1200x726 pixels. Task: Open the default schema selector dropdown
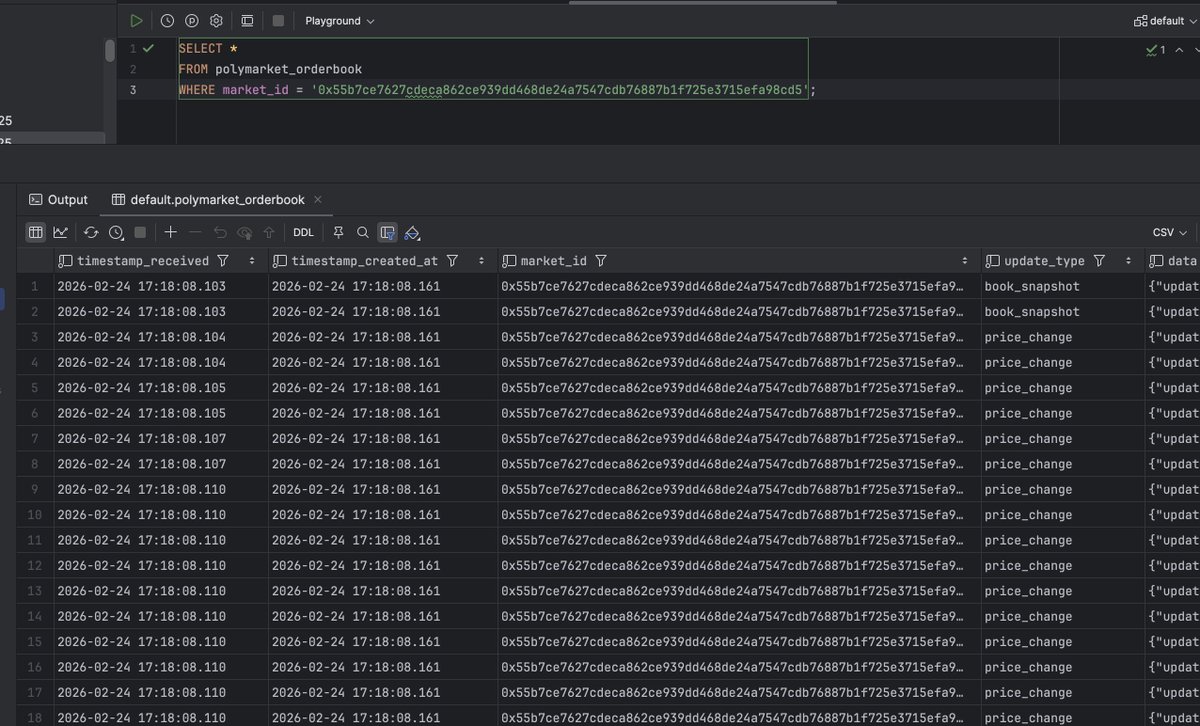pyautogui.click(x=1165, y=20)
